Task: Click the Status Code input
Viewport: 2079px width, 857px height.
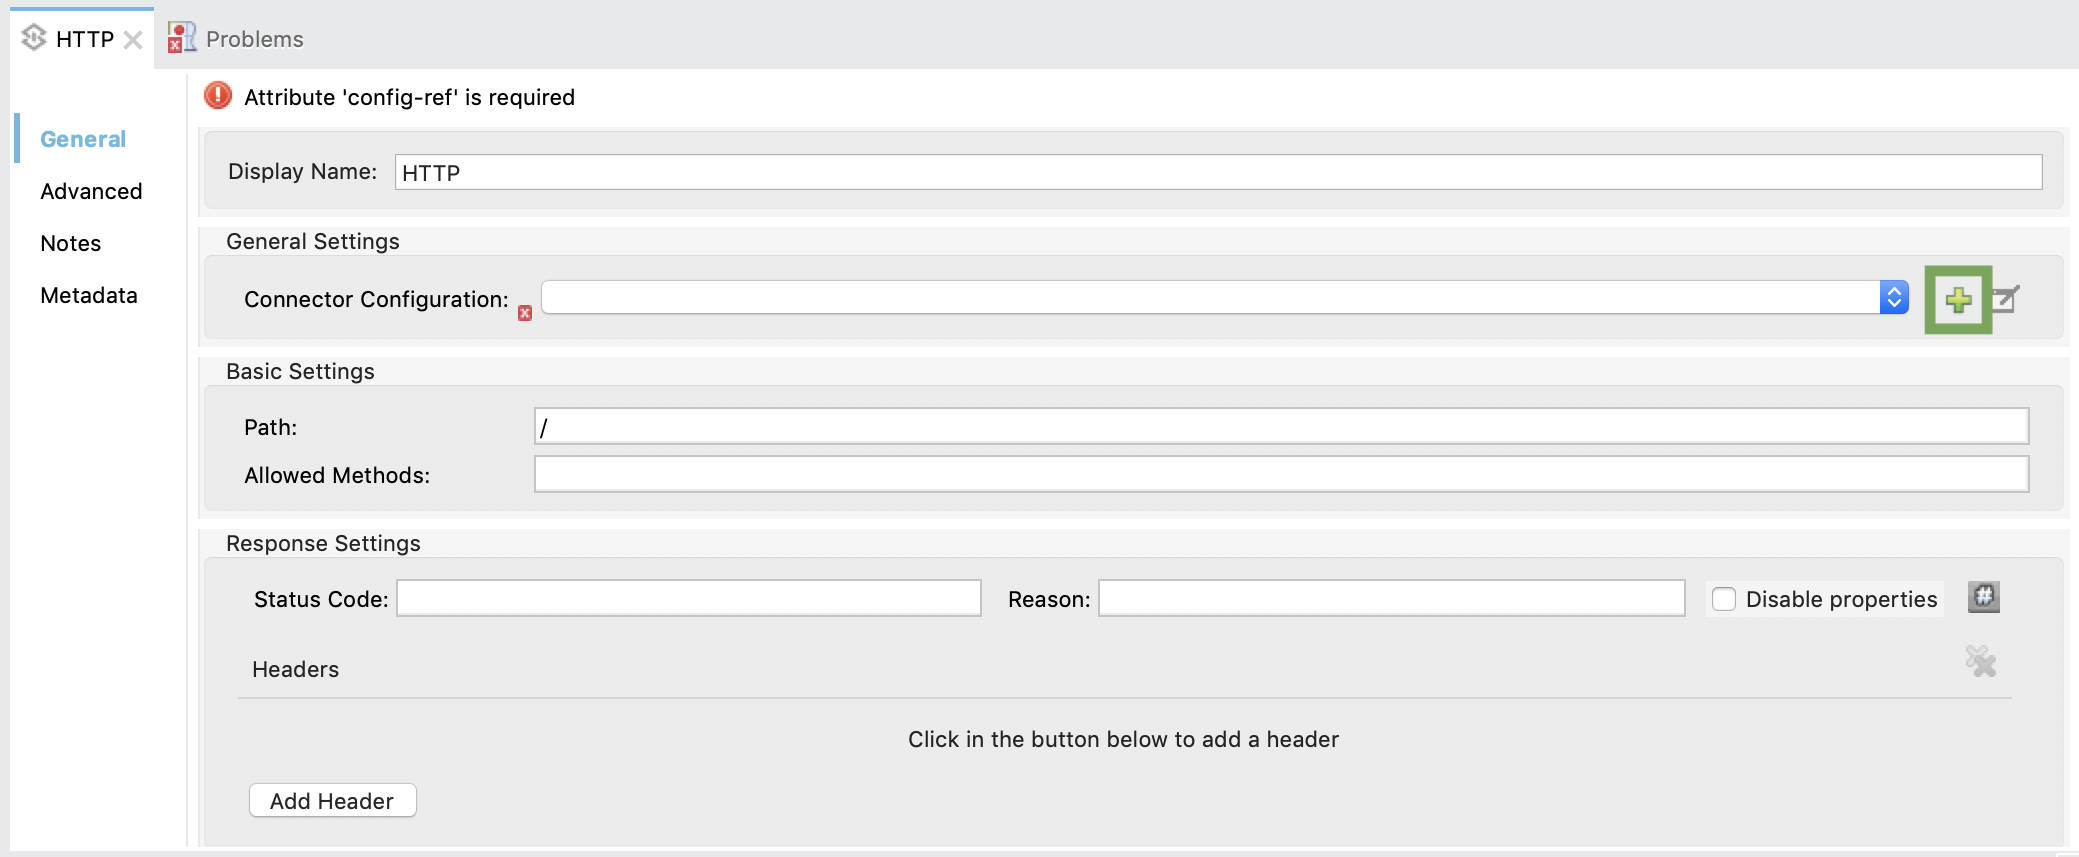Action: (688, 598)
